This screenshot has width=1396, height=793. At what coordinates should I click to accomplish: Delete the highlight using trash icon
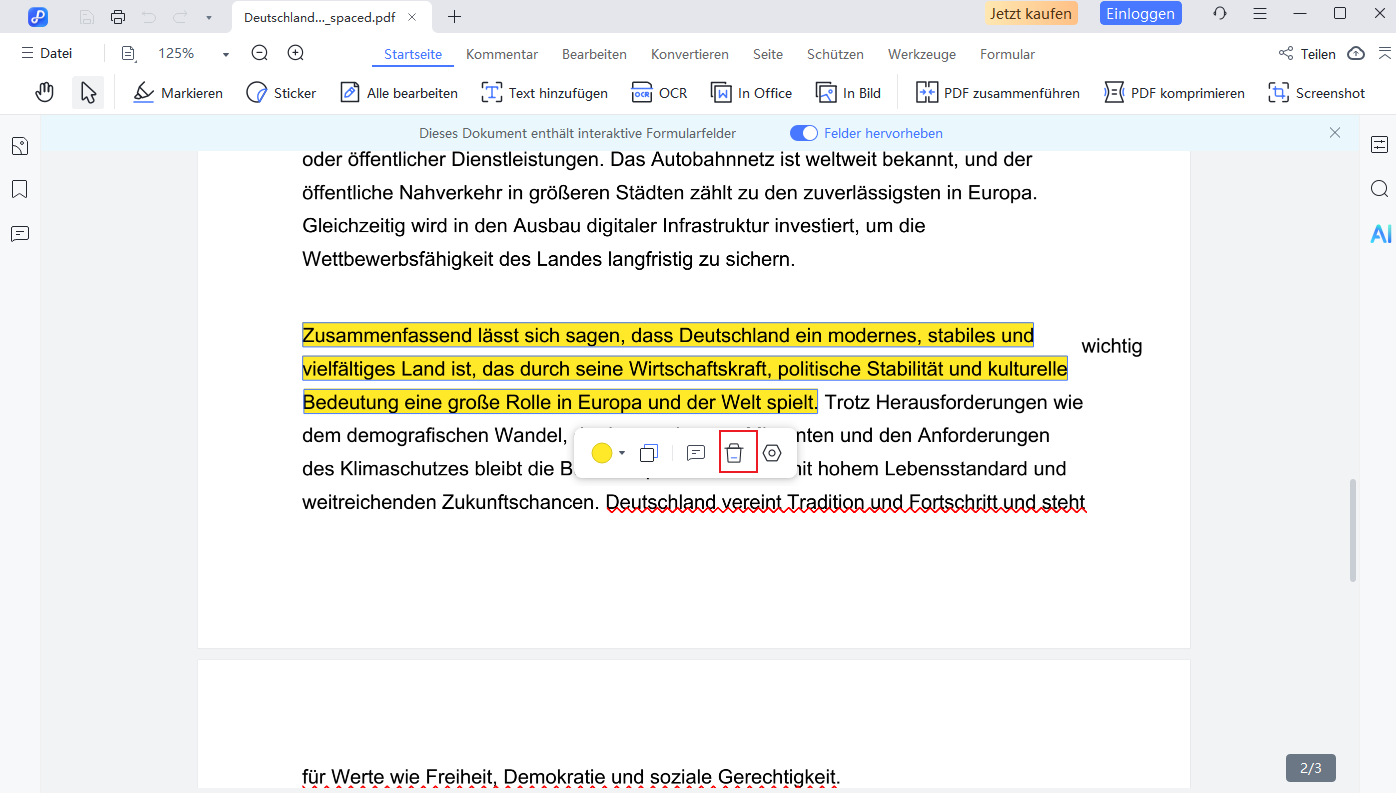tap(734, 453)
